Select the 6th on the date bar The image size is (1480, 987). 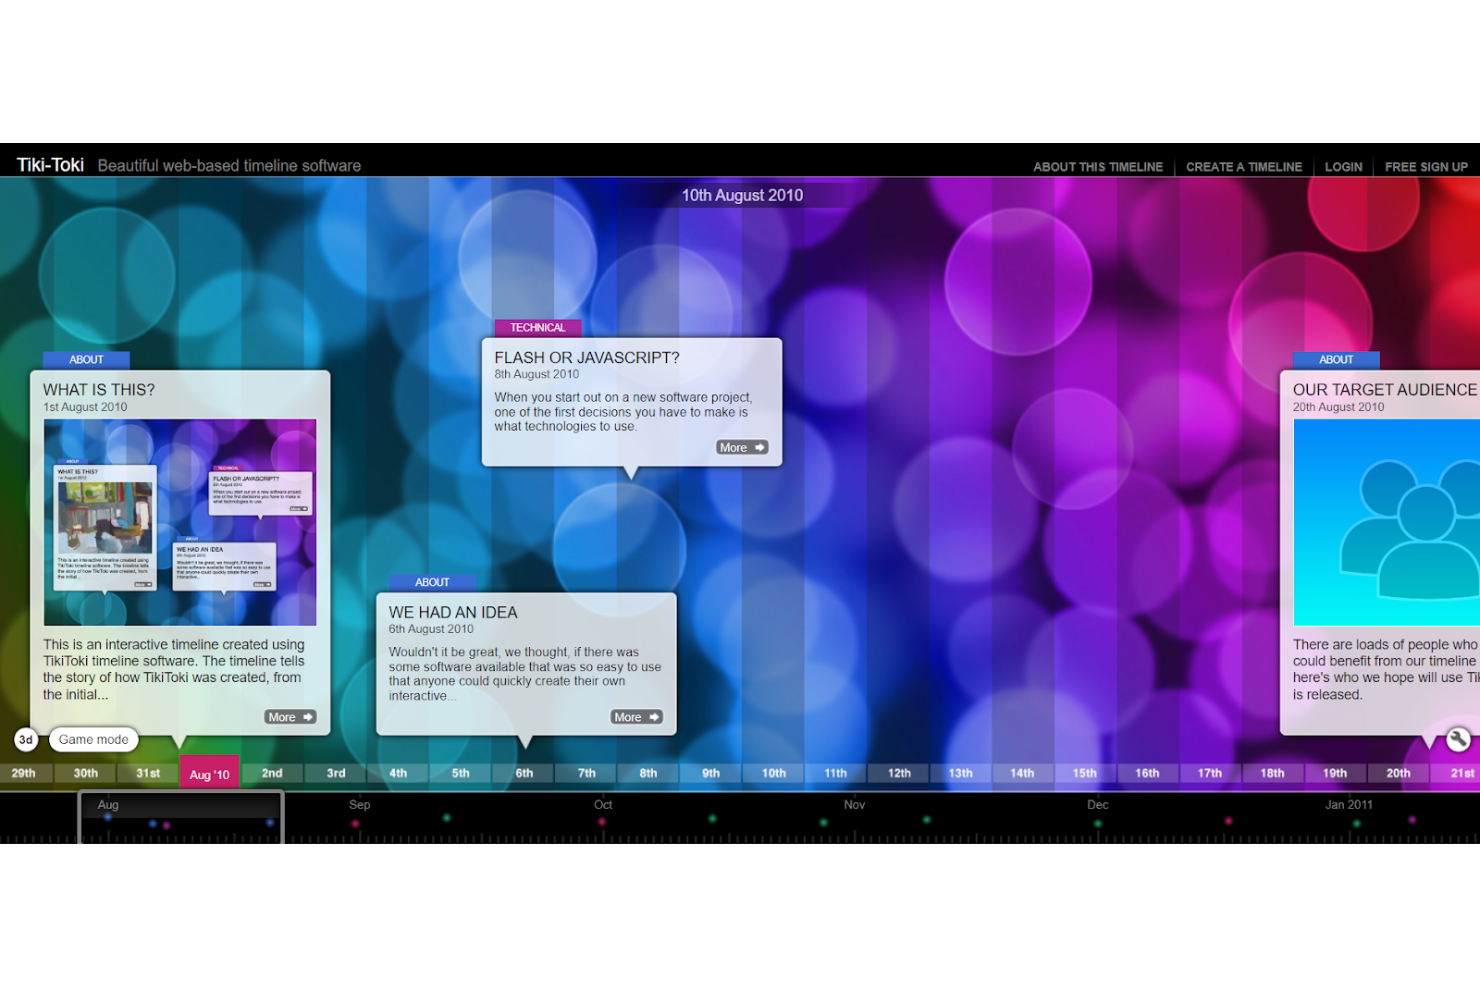point(524,773)
